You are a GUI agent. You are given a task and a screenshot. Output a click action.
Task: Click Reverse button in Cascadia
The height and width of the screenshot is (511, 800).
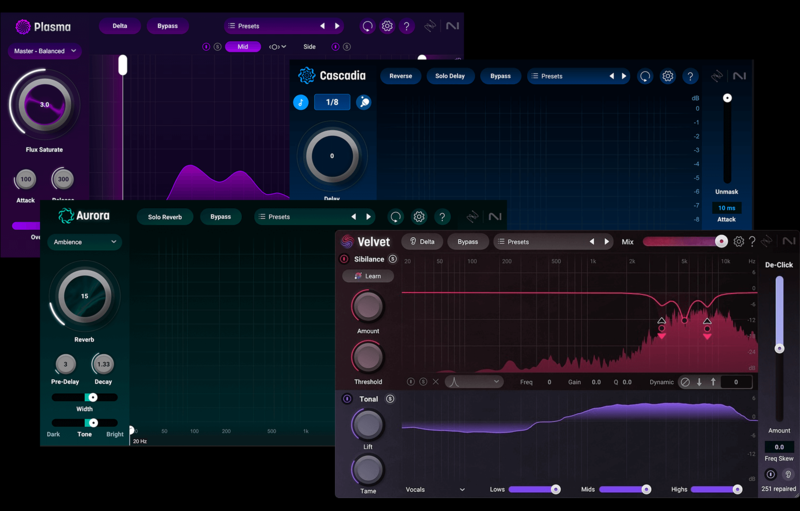[x=401, y=76]
